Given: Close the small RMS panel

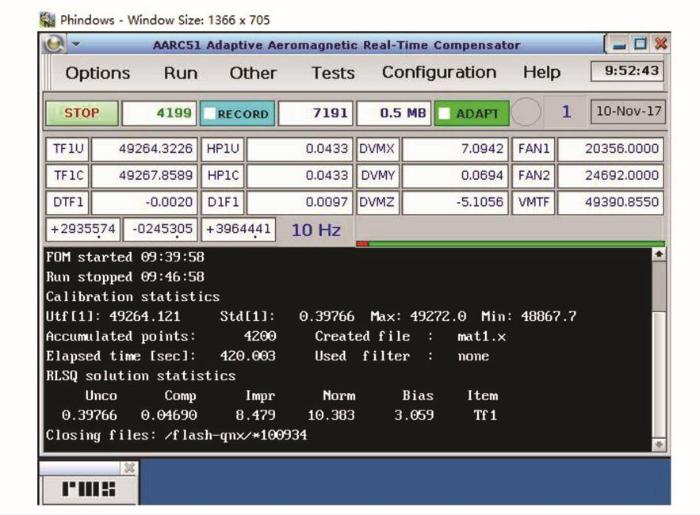Looking at the screenshot, I should (x=129, y=468).
